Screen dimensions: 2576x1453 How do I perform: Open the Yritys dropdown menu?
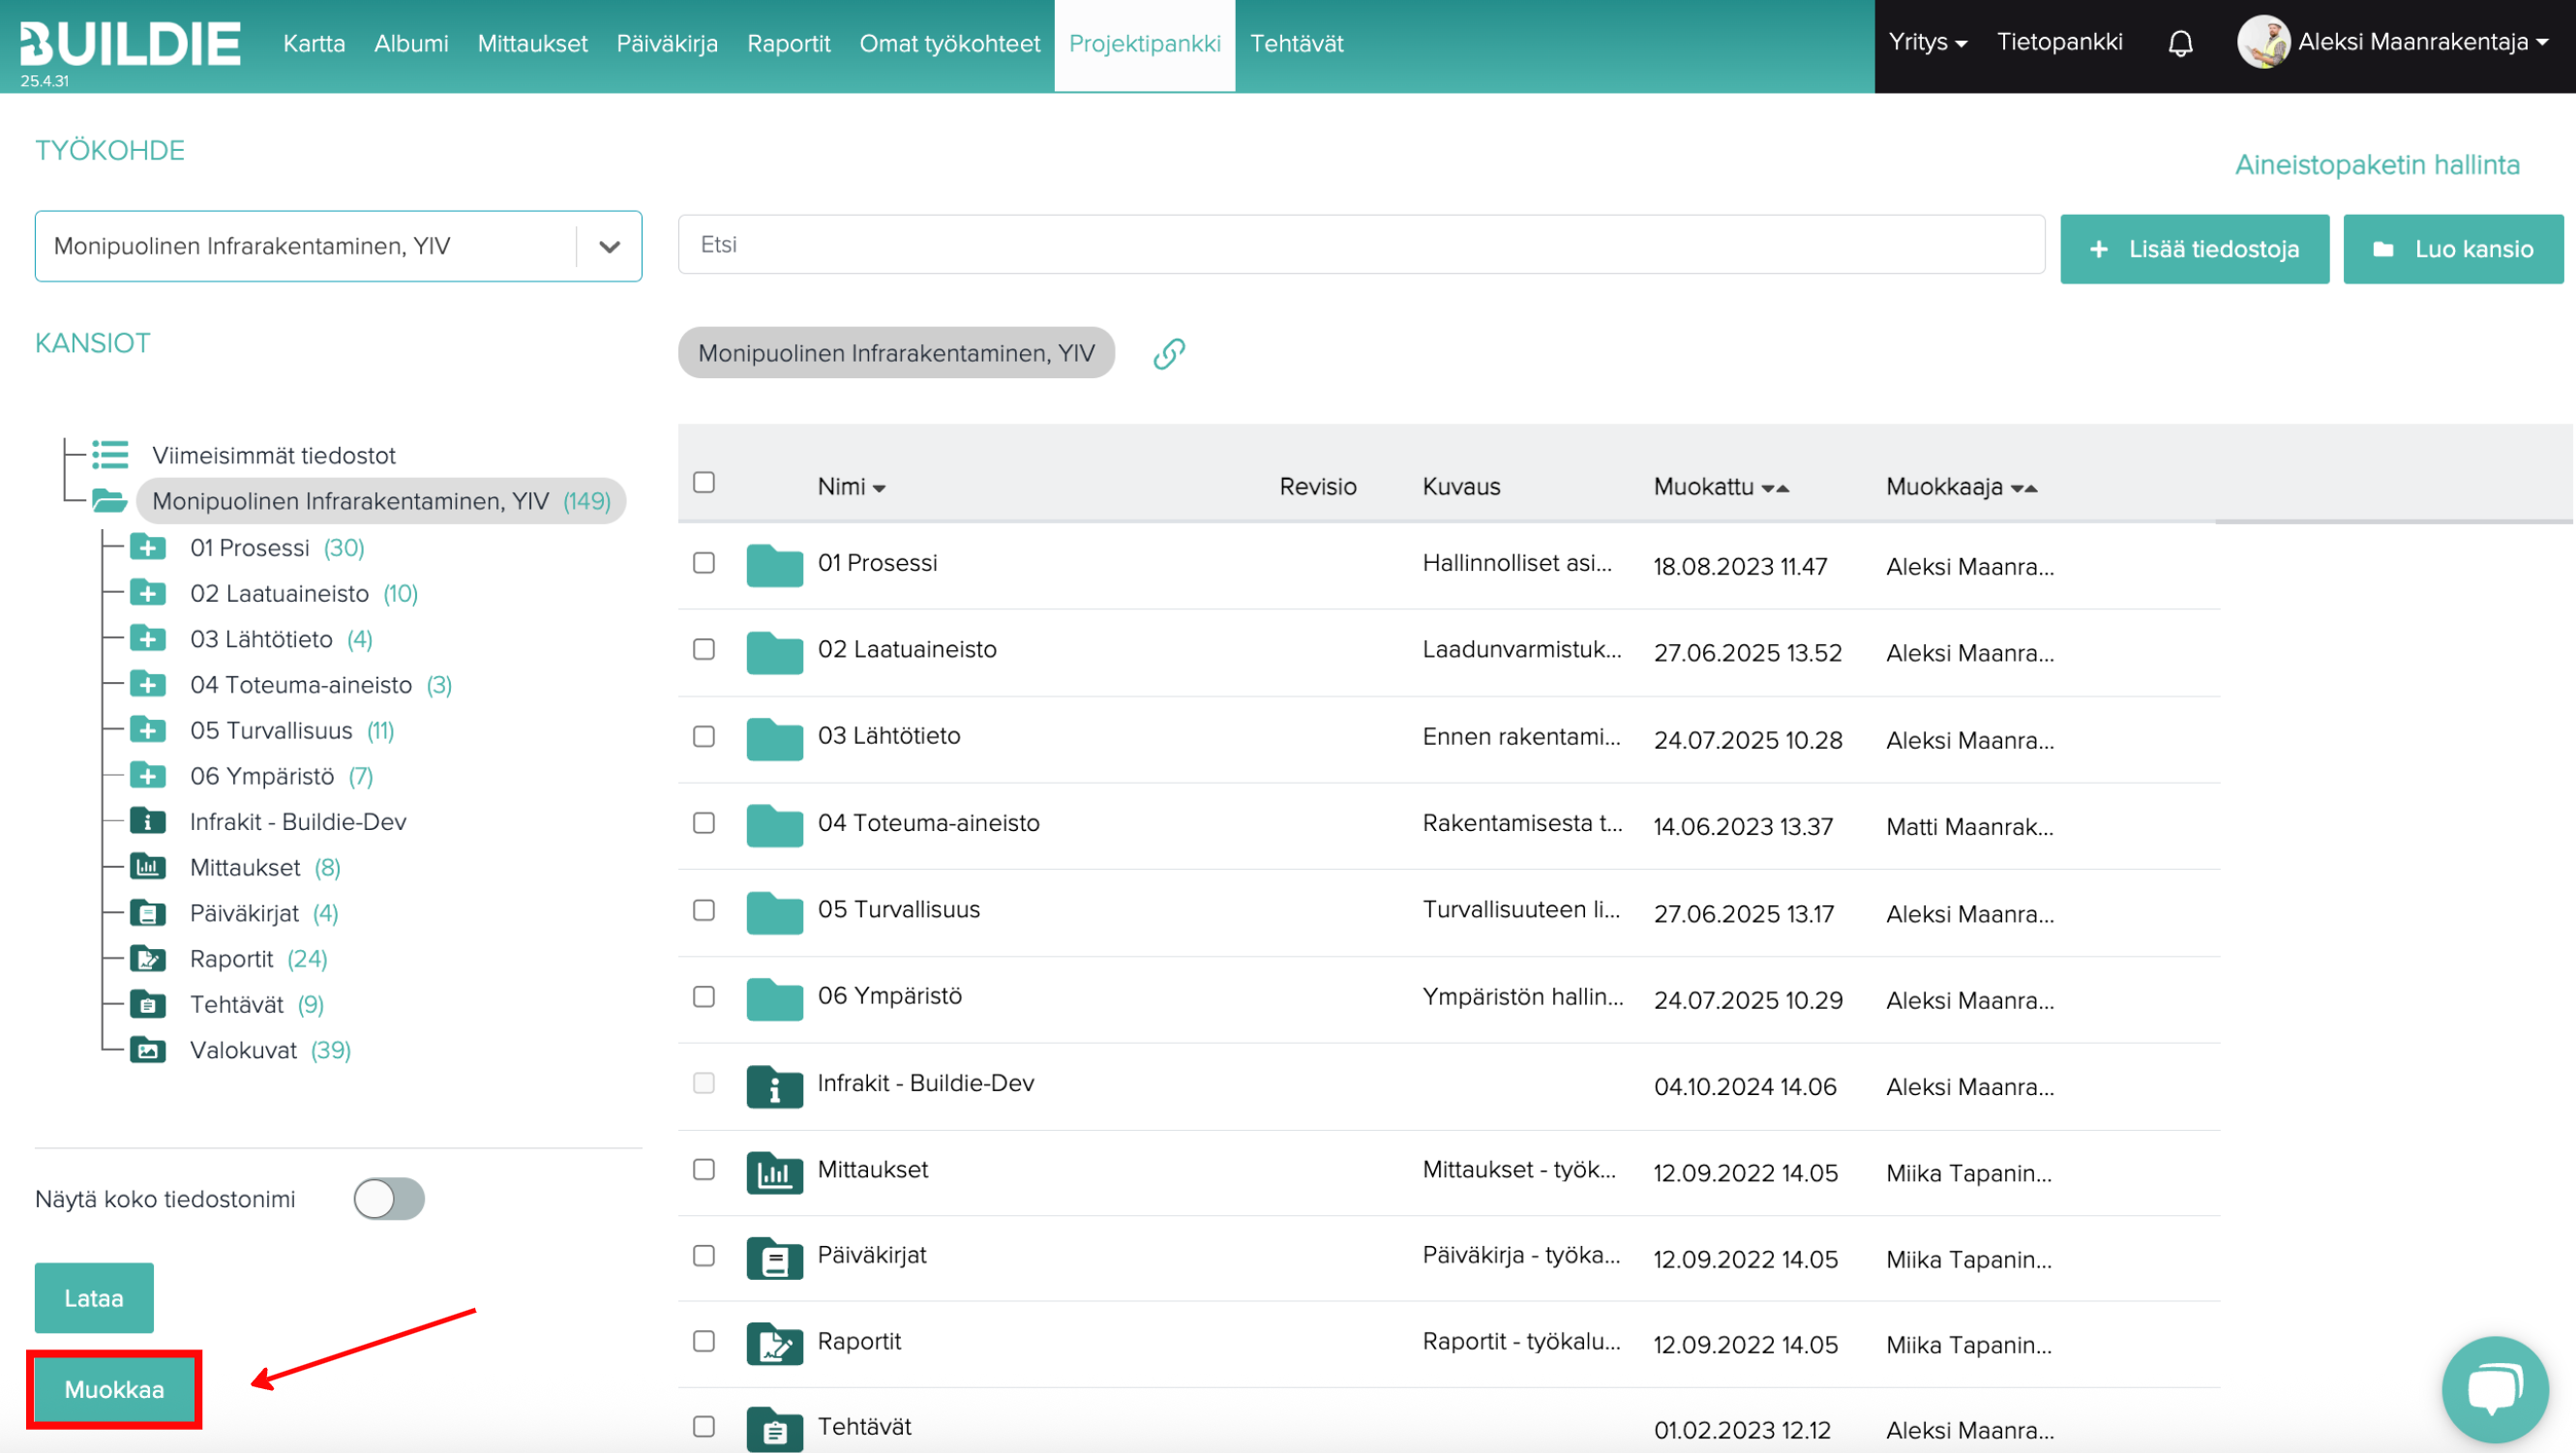tap(1927, 42)
